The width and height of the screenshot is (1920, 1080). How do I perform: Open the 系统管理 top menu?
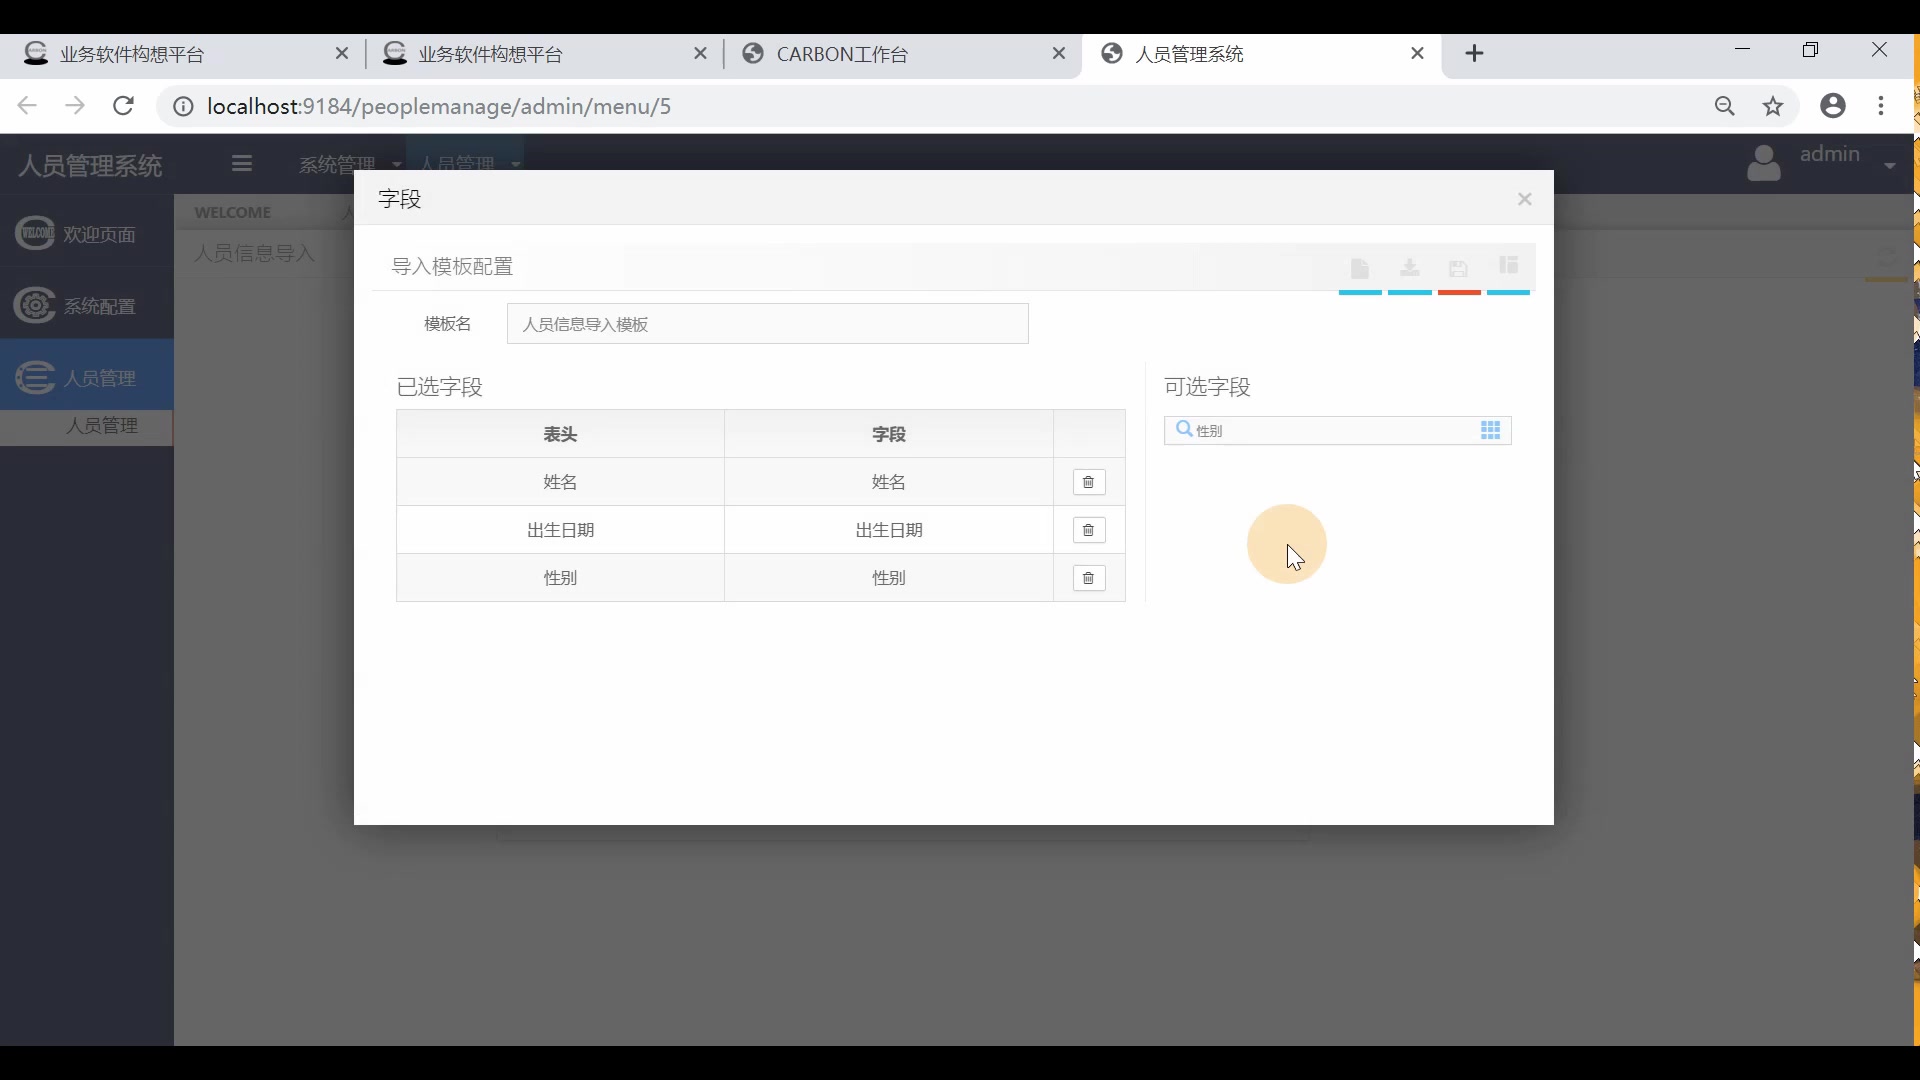point(349,163)
